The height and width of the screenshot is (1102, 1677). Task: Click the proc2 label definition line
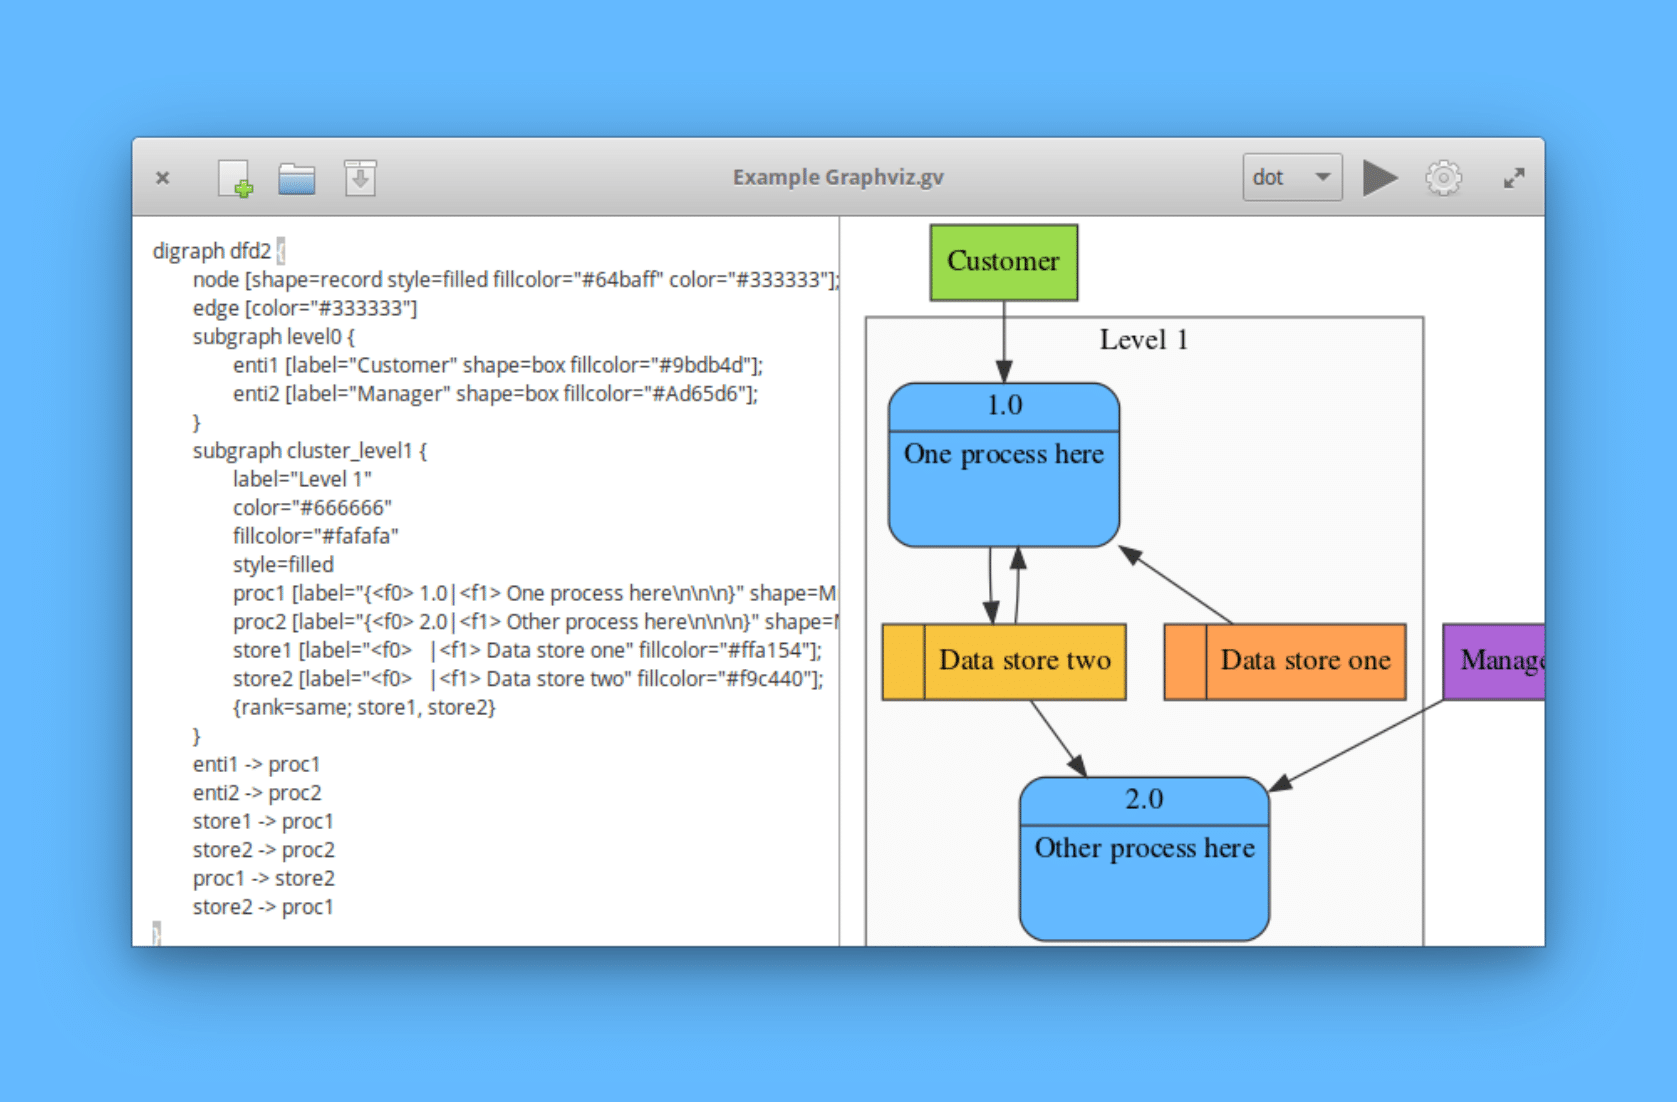pyautogui.click(x=535, y=621)
